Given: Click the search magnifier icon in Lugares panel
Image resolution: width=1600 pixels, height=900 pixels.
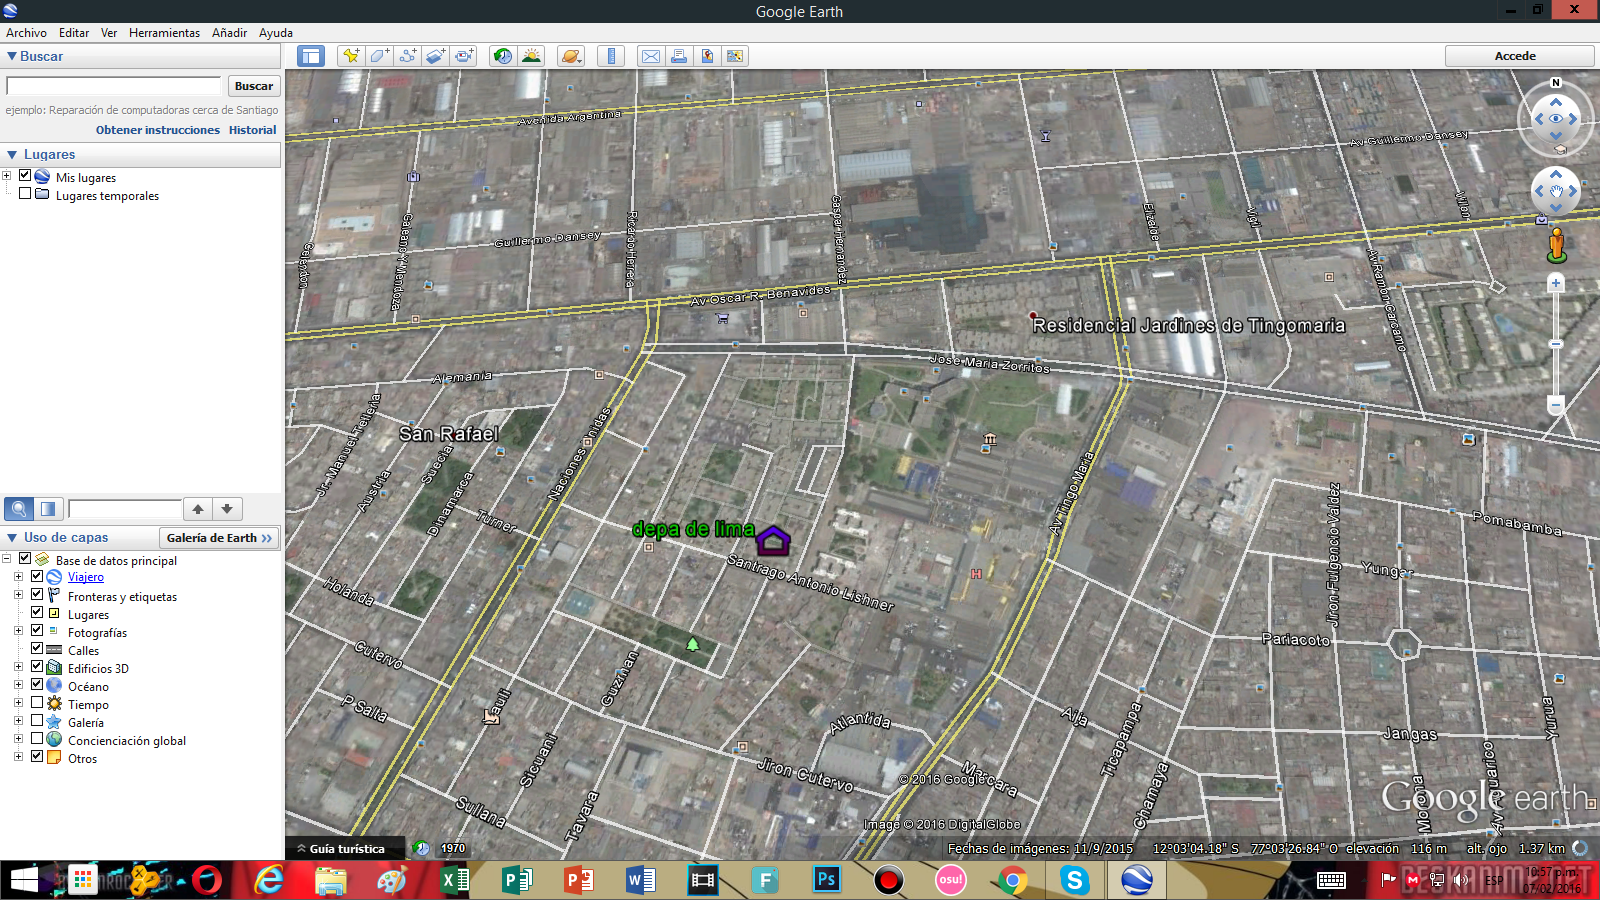Looking at the screenshot, I should coord(19,509).
